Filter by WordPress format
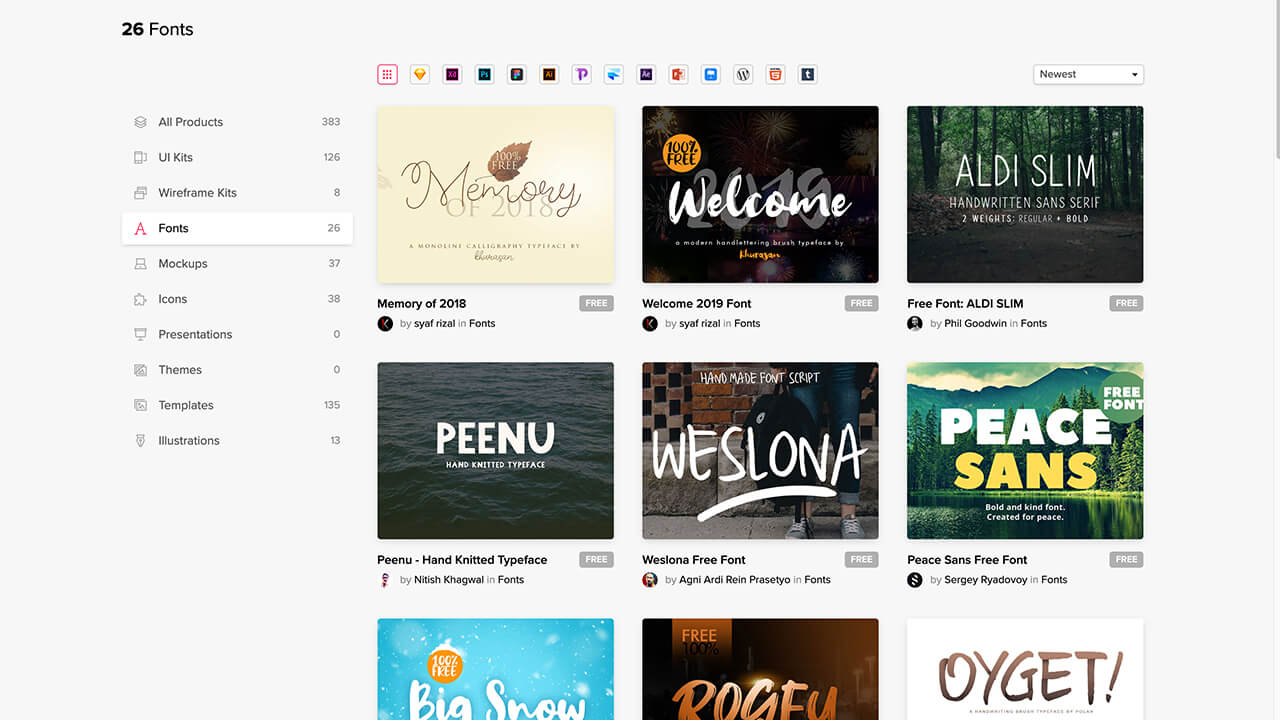1280x720 pixels. [x=743, y=74]
